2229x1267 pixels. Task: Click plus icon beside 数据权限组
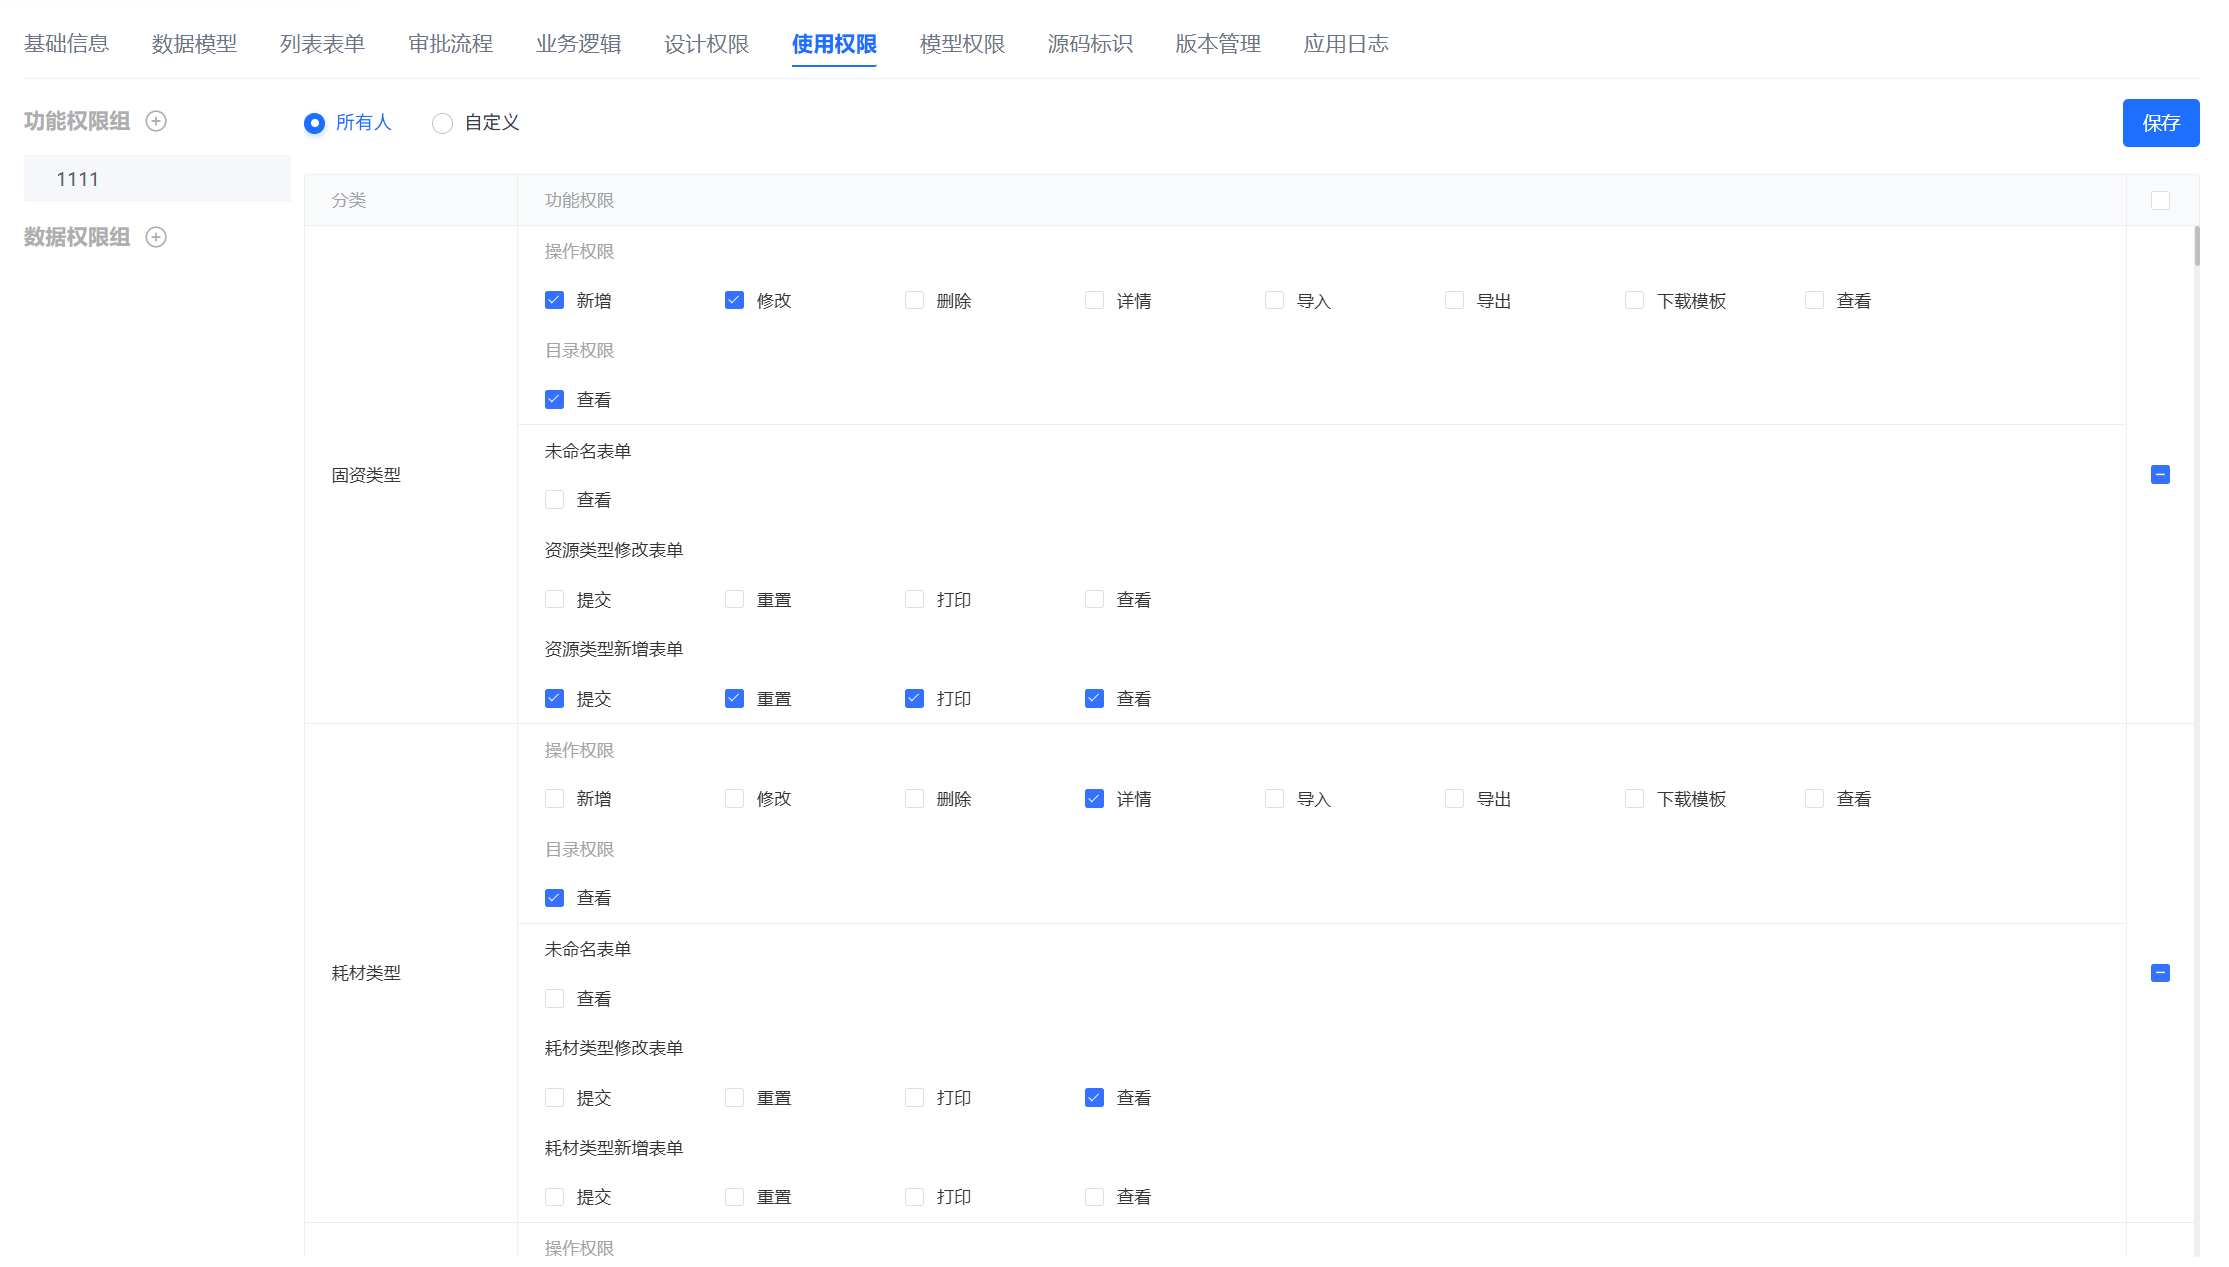[x=156, y=237]
